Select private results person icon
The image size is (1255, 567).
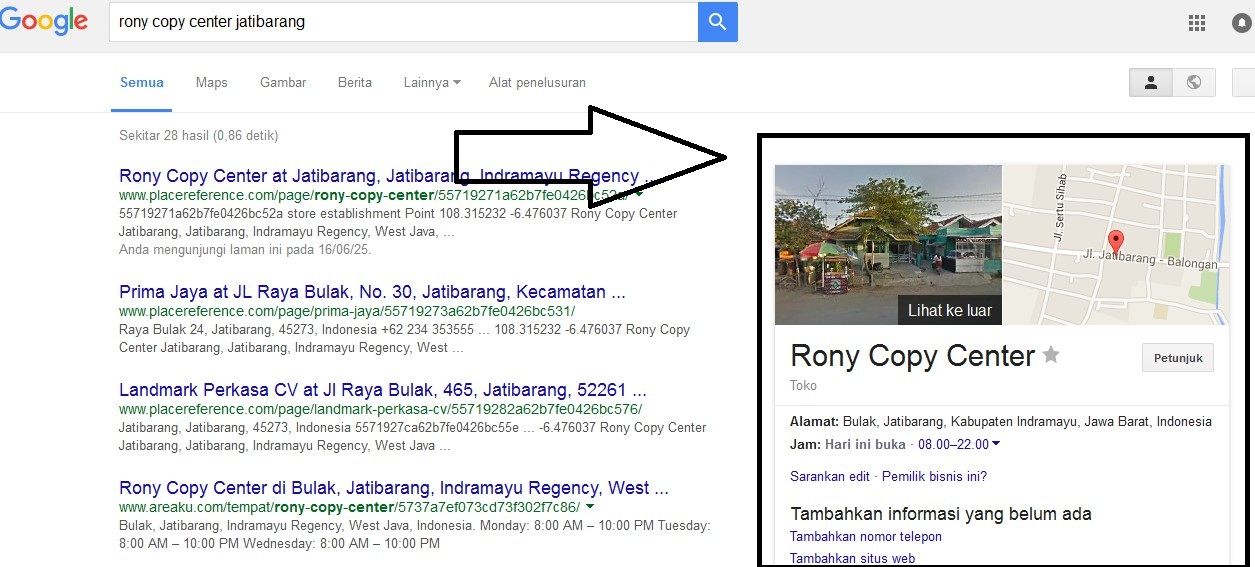tap(1150, 83)
